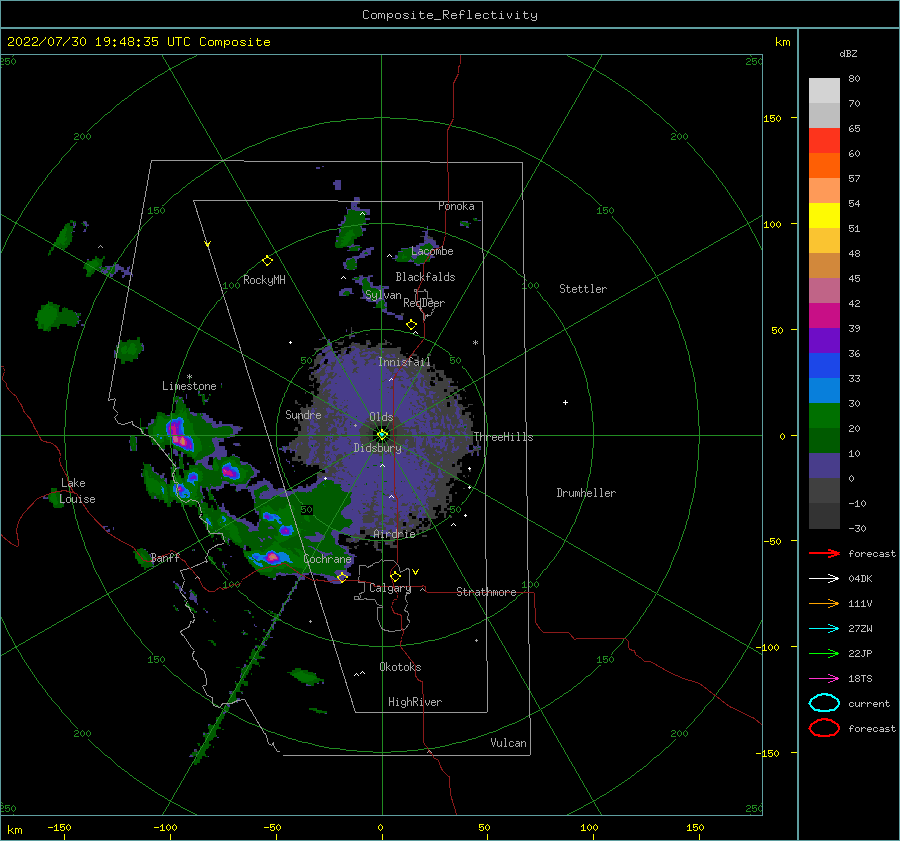Click the Composite_Reflectivity title
Screen dimensions: 900x841
click(x=450, y=15)
